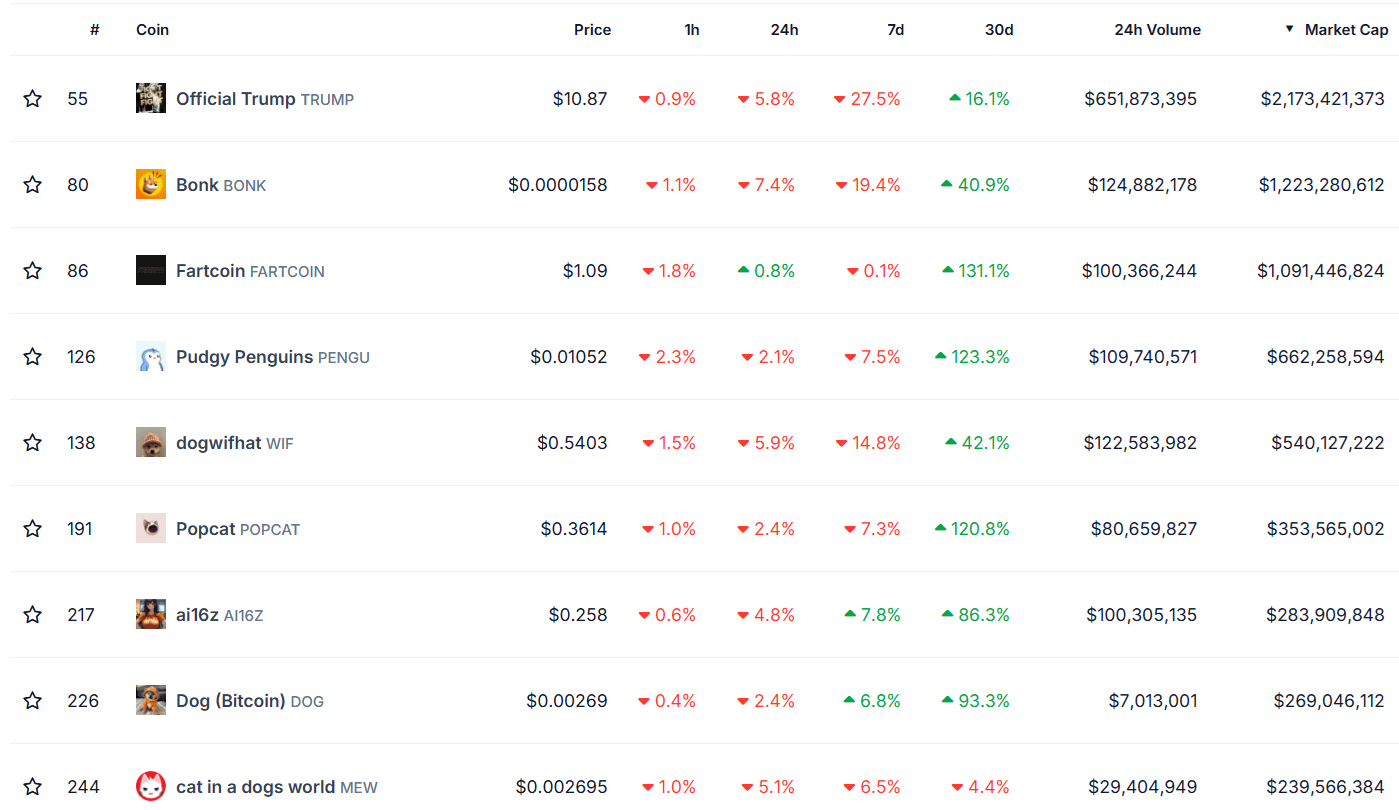This screenshot has width=1399, height=810.
Task: Open the Pudgy Penguins coin page
Action: click(244, 357)
